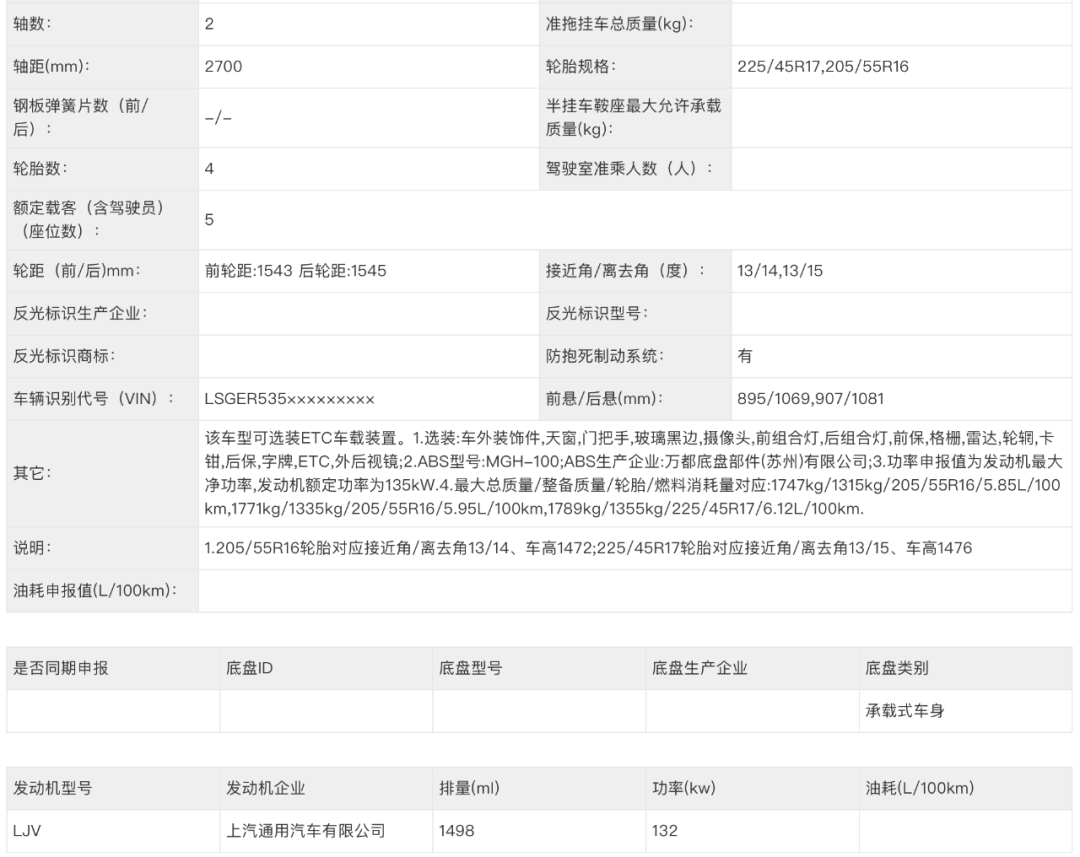Select the 驾驶室准乘人数 label
Screen dimensions: 1080x857
629,169
